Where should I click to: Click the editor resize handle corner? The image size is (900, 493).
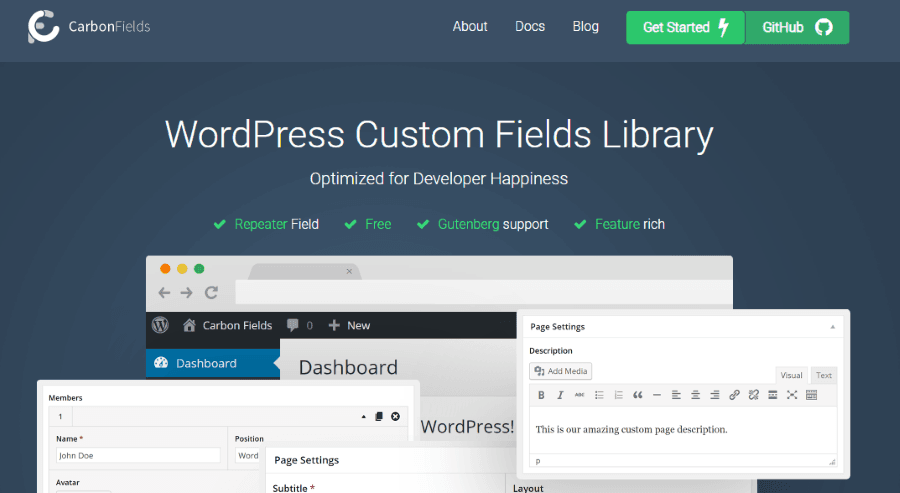pyautogui.click(x=832, y=461)
